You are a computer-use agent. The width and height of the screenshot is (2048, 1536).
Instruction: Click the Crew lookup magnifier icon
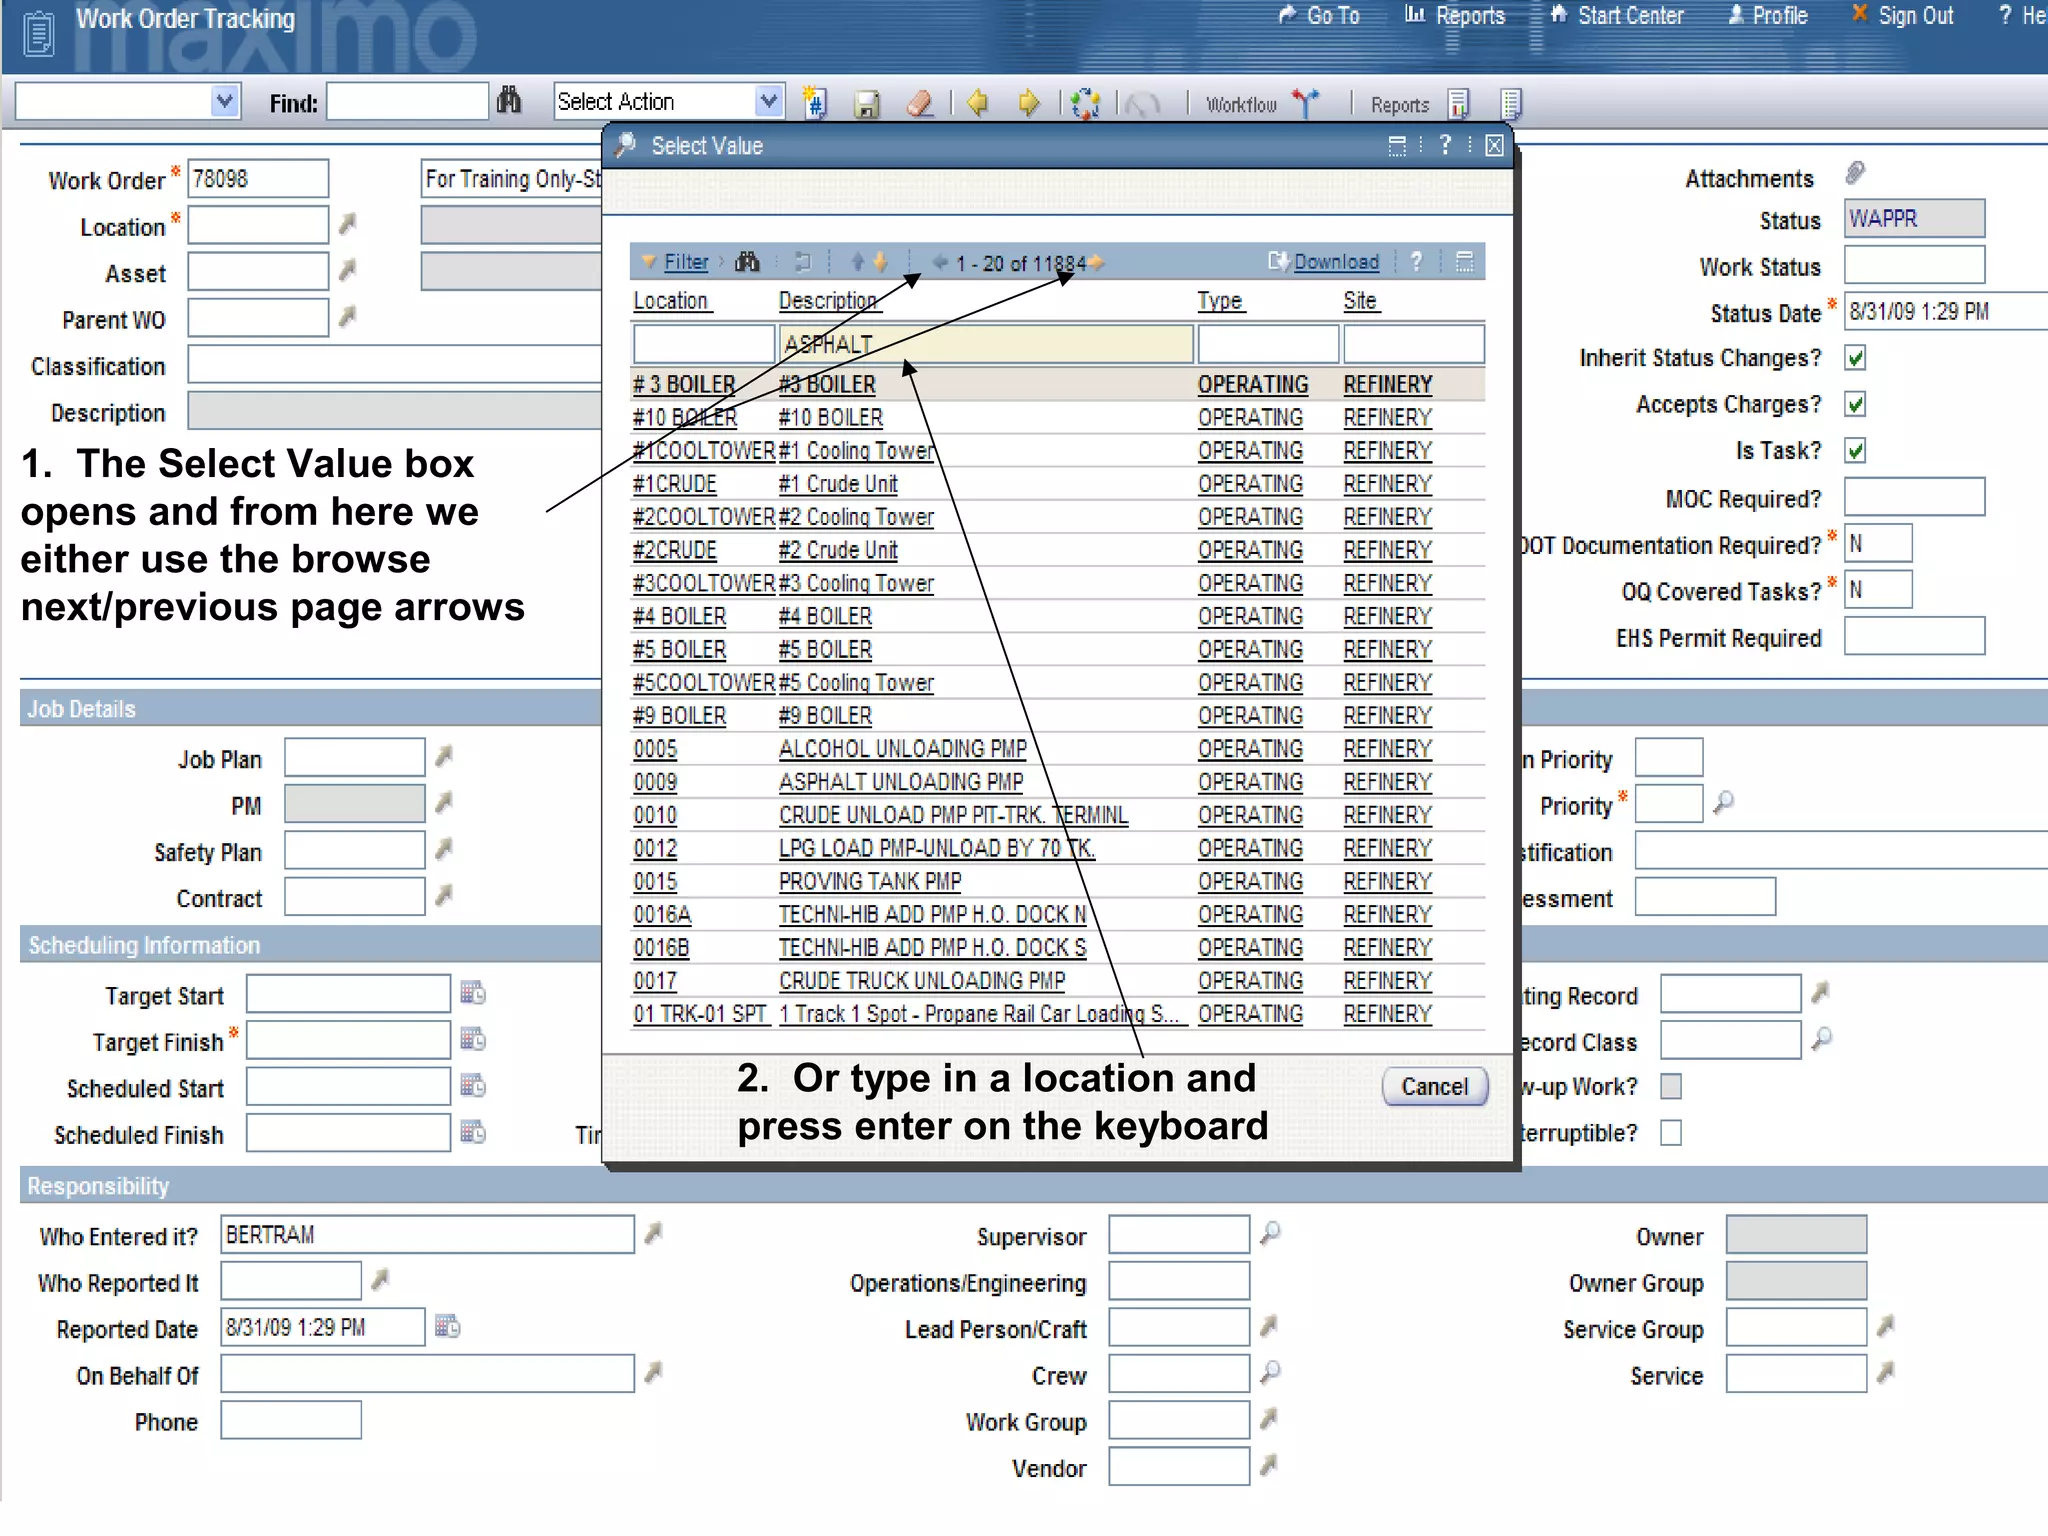click(x=1270, y=1372)
